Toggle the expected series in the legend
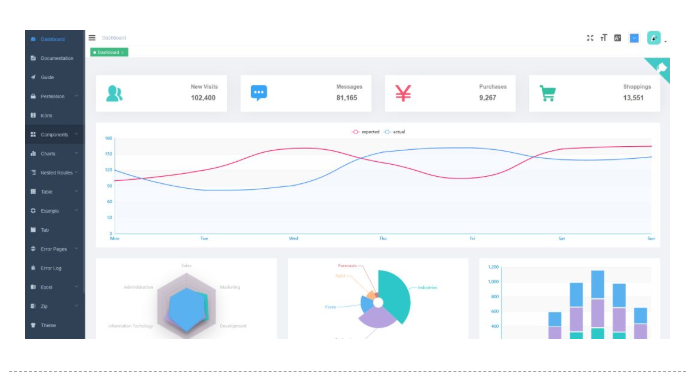Screen dimensions: 692x377 pyautogui.click(x=365, y=132)
